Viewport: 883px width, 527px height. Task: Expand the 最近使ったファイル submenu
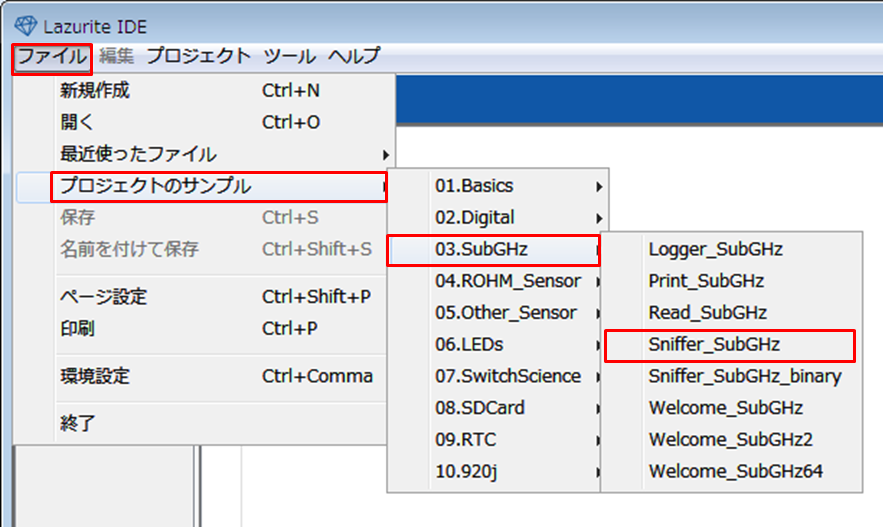(x=138, y=154)
